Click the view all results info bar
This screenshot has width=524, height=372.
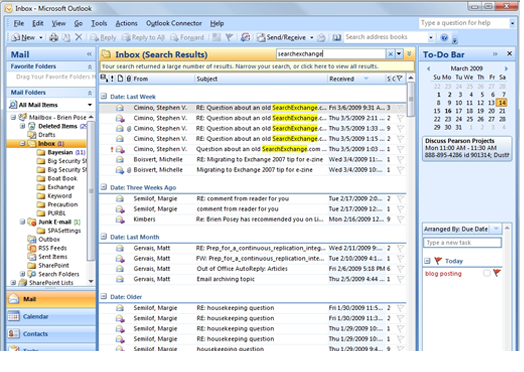click(x=257, y=66)
